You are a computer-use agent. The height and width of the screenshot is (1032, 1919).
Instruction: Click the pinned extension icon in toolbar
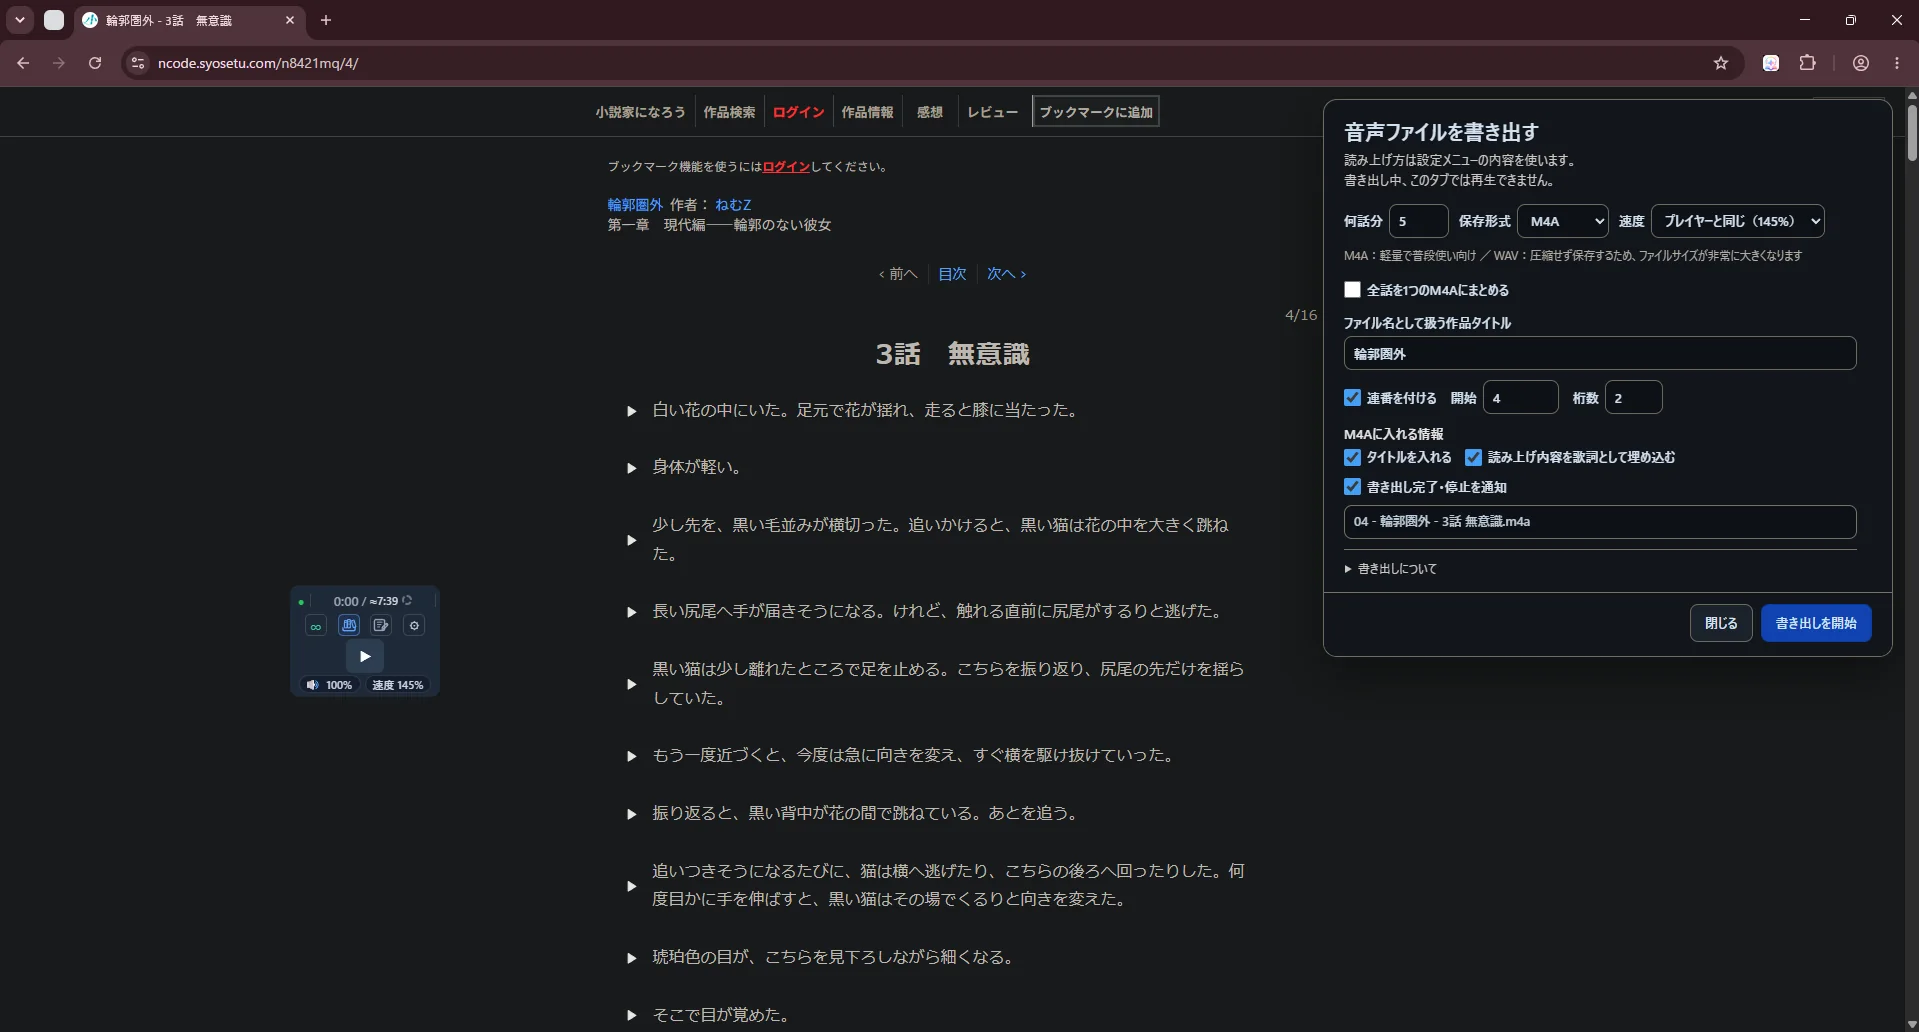coord(1771,63)
